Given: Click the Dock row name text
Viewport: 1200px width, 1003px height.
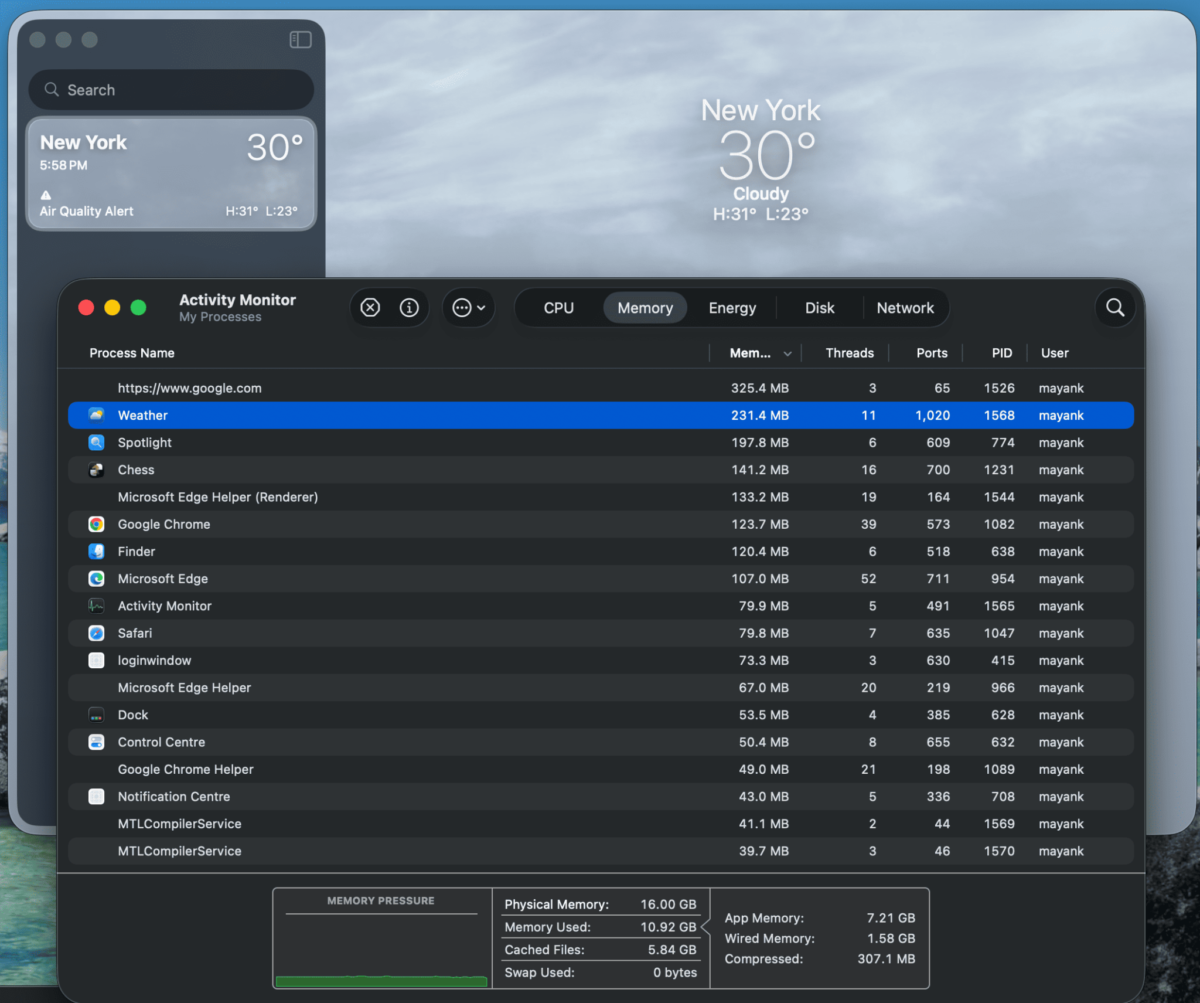Looking at the screenshot, I should click(x=133, y=715).
